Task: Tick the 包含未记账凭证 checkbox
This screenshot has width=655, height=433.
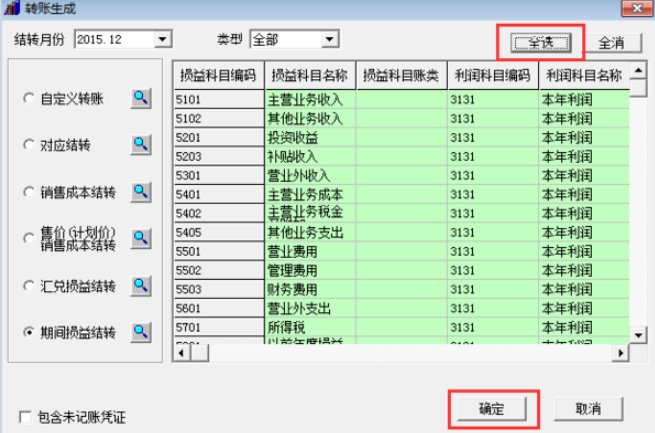Action: pyautogui.click(x=25, y=417)
